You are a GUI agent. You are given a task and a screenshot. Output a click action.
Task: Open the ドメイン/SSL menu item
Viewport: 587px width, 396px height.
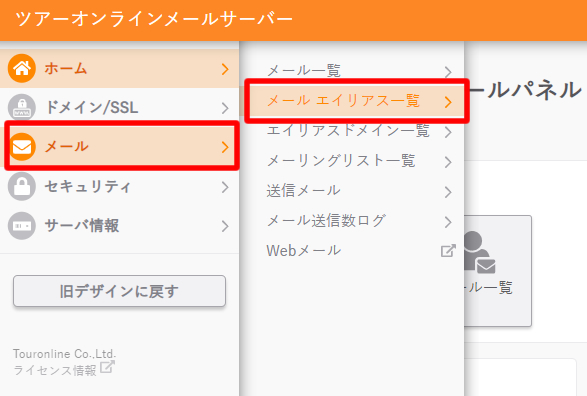tap(119, 107)
